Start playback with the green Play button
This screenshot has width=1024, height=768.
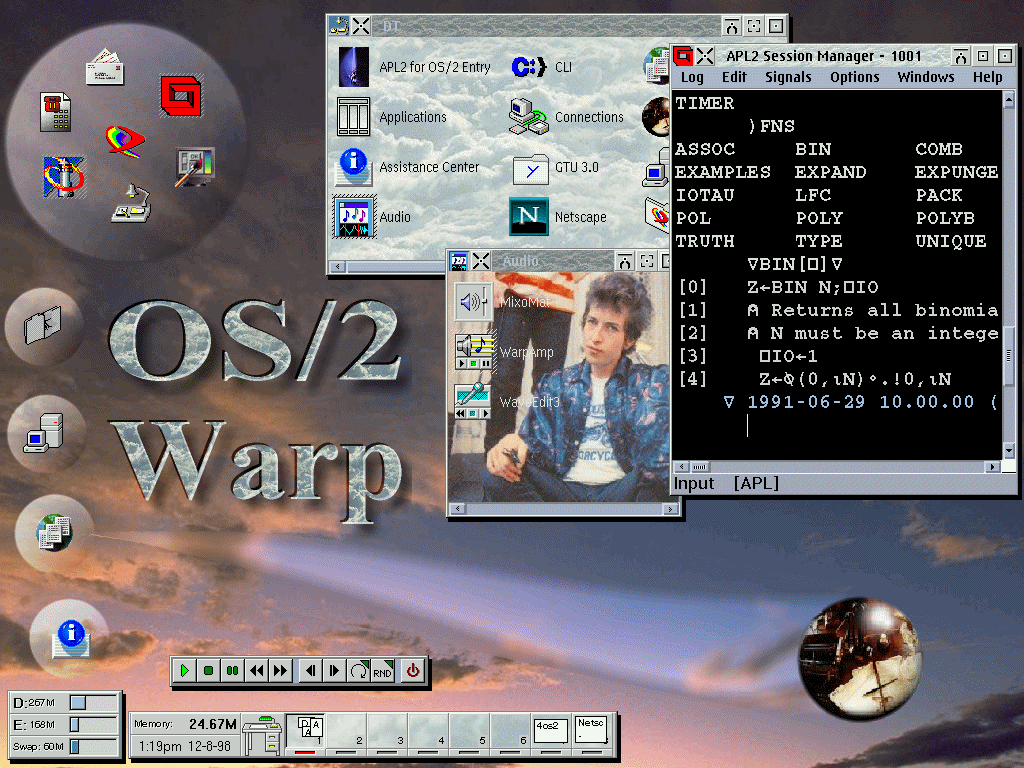tap(185, 671)
